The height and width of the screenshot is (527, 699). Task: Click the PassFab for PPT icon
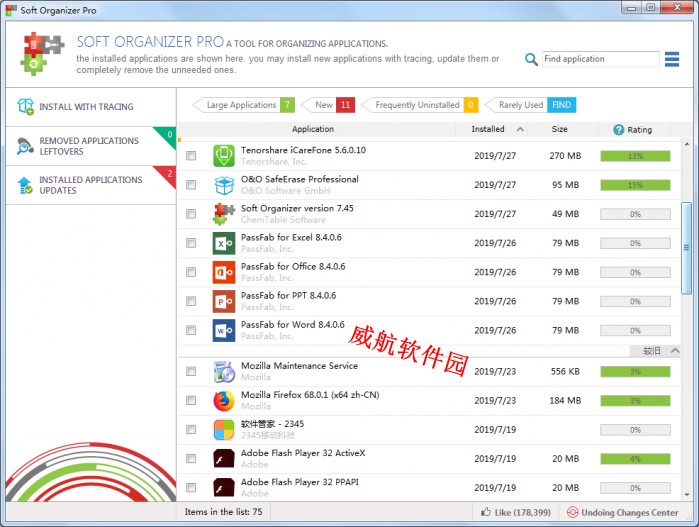point(223,301)
